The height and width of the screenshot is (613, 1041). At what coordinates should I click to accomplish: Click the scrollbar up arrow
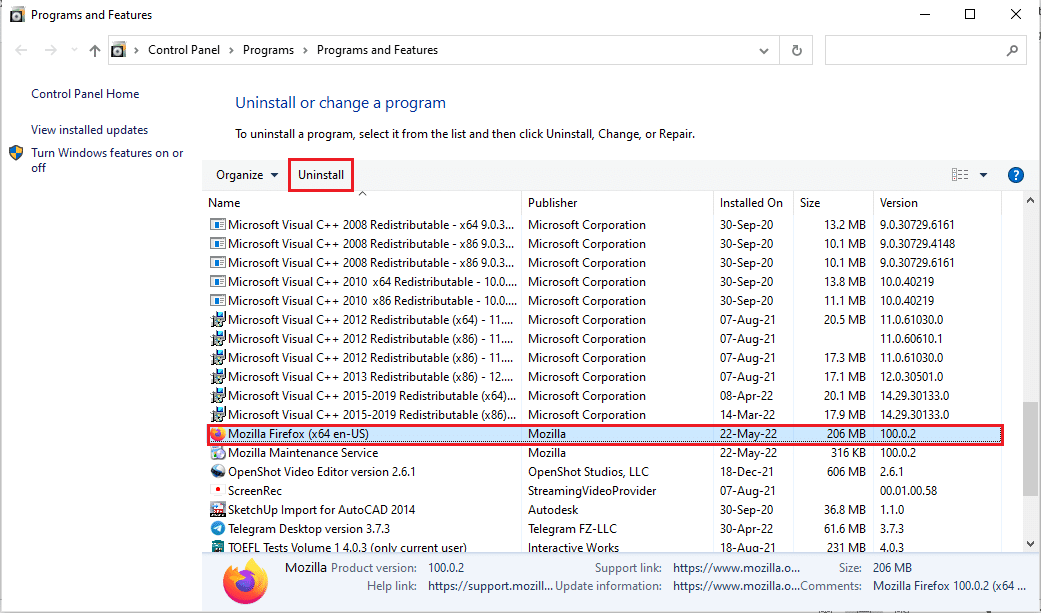click(x=1030, y=201)
